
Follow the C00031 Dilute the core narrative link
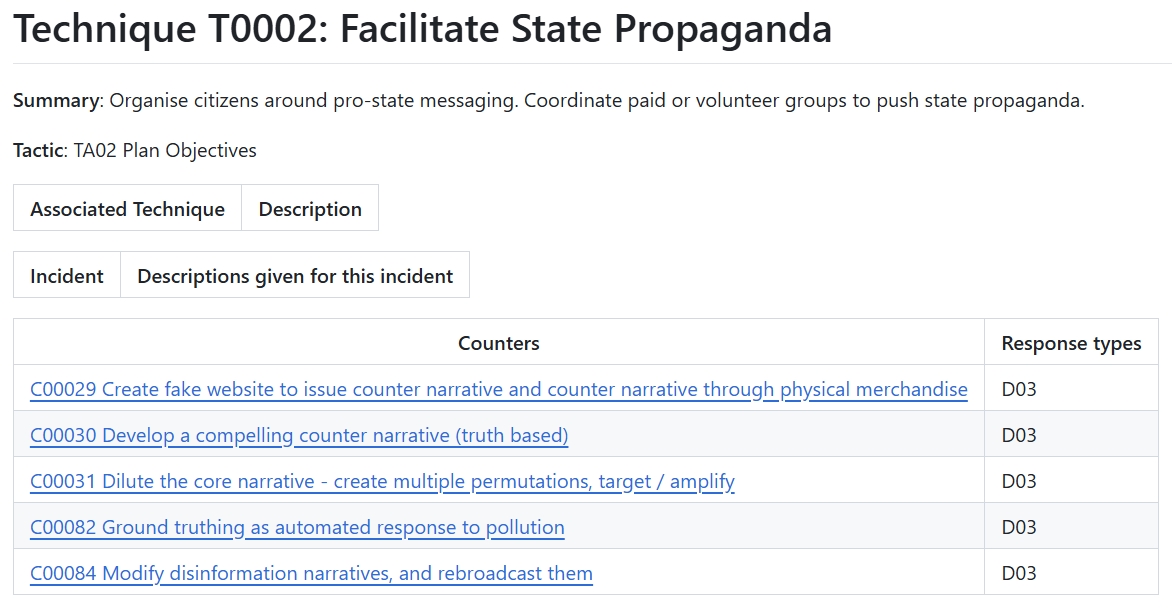pos(382,481)
